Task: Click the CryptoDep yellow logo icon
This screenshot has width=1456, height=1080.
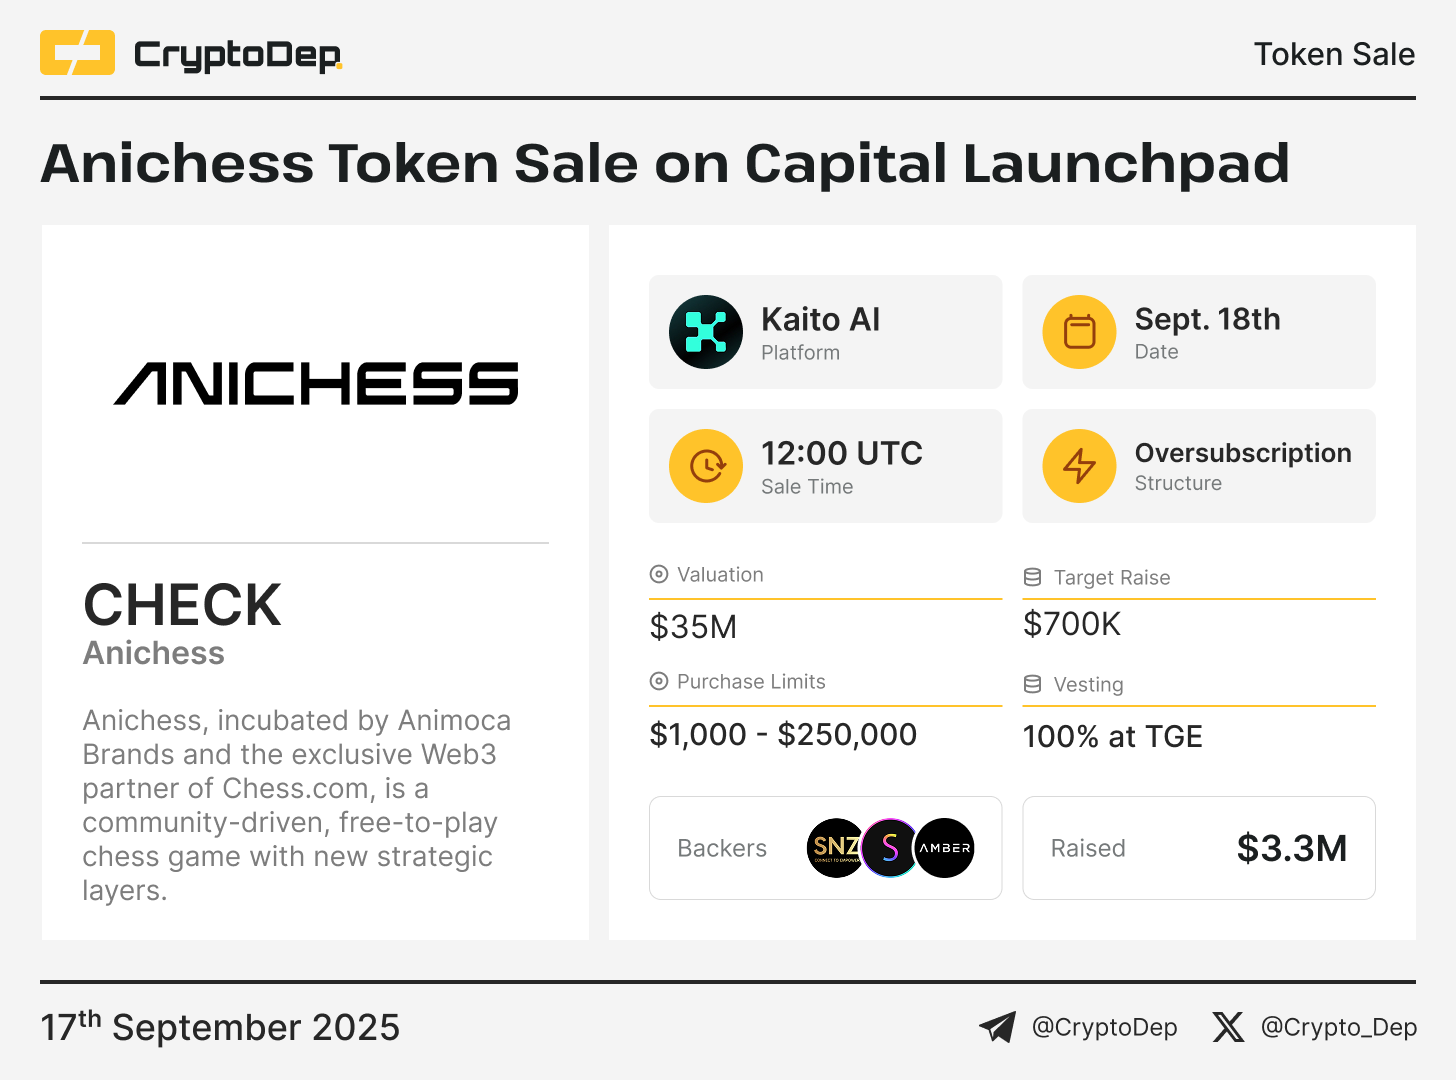Action: [77, 53]
